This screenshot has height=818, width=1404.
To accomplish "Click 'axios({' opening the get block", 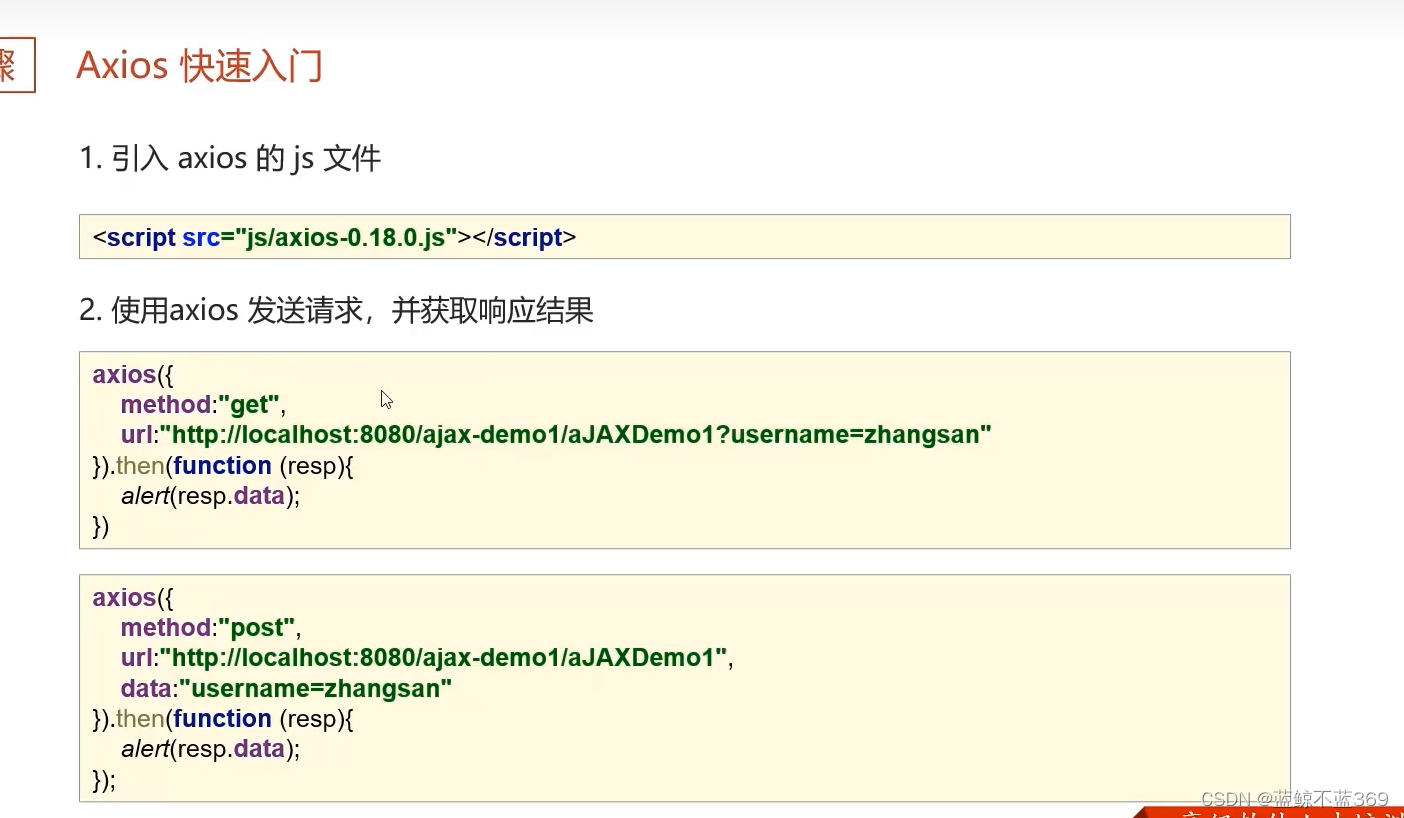I will tap(133, 374).
